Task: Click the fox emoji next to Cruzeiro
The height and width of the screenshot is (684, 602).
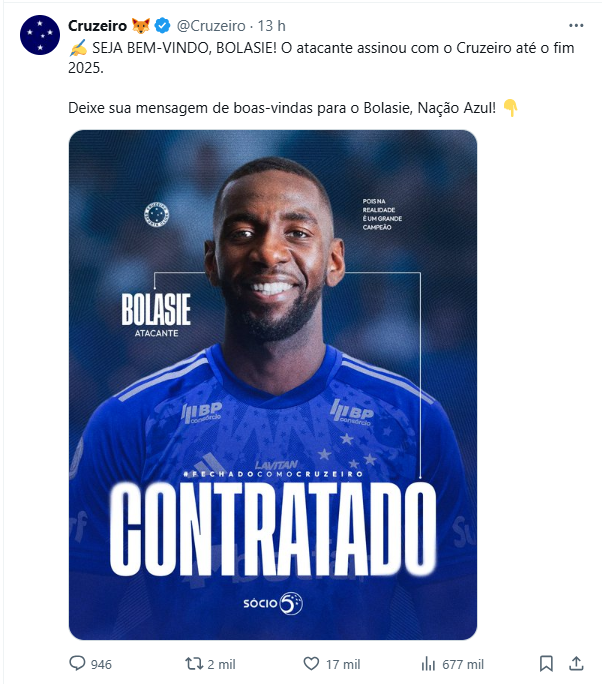Action: pyautogui.click(x=141, y=26)
